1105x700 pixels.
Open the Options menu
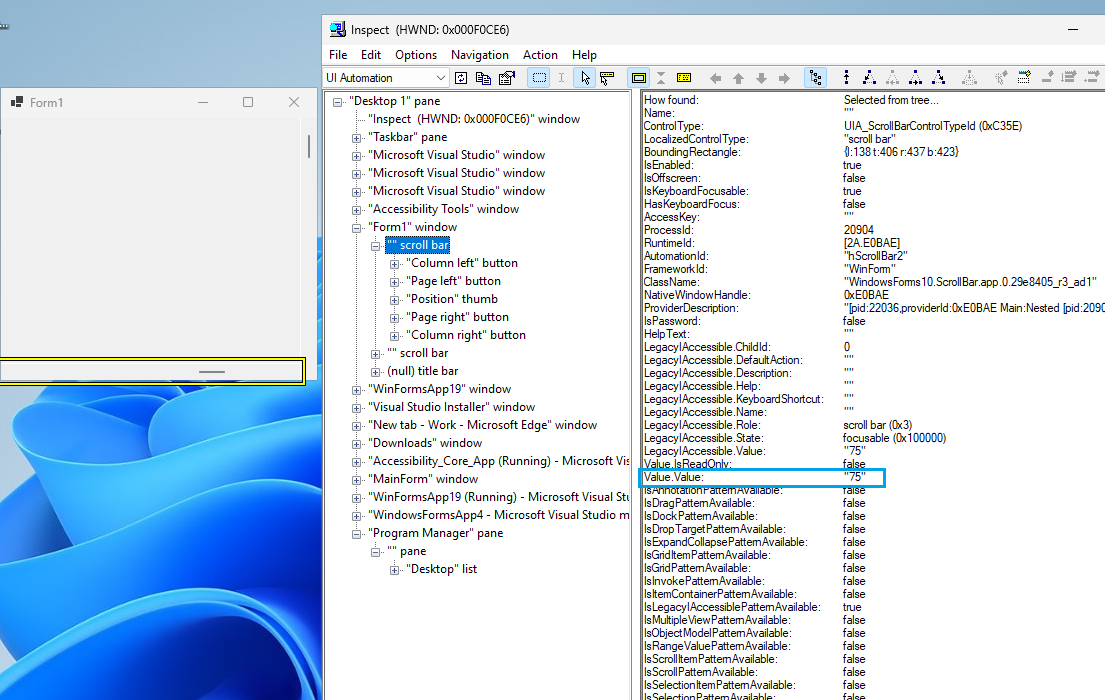click(x=416, y=55)
